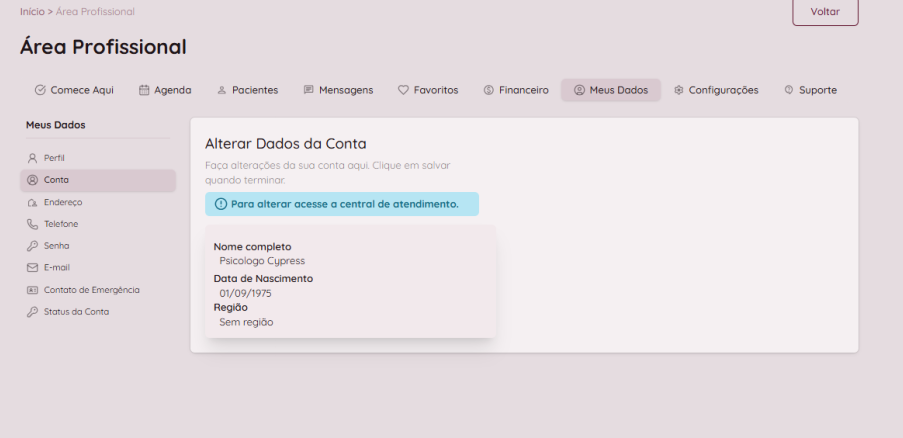The width and height of the screenshot is (903, 438).
Task: Click the calendar icon beside Agenda
Action: [144, 90]
